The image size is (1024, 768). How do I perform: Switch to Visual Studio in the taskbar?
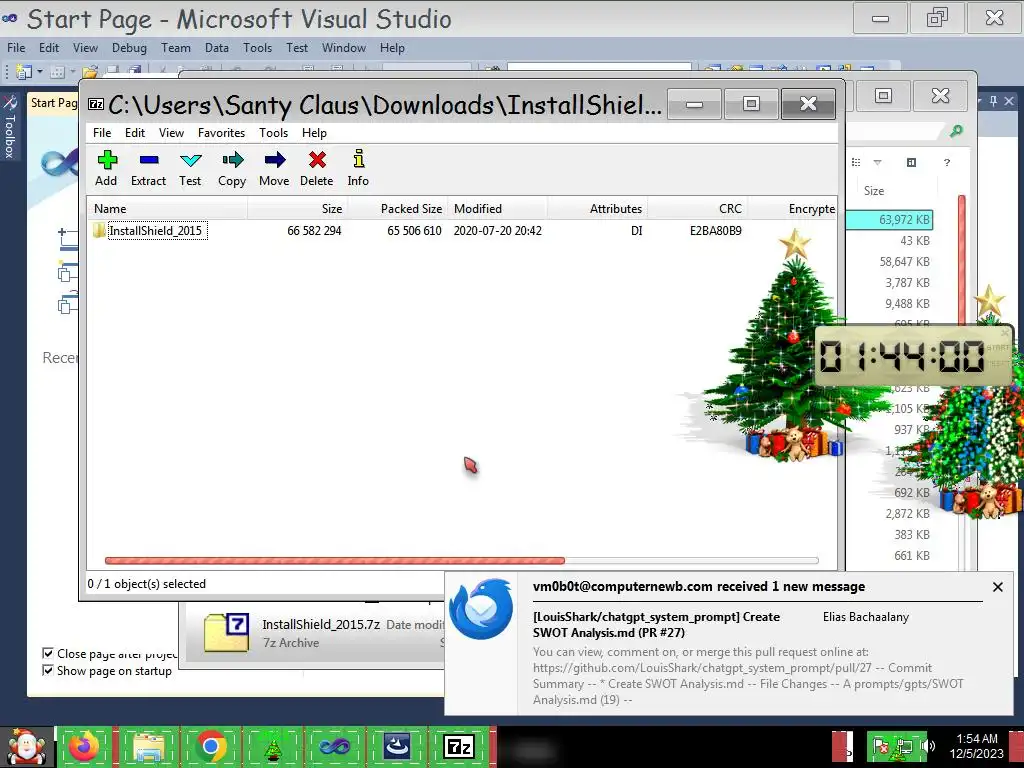tap(334, 746)
